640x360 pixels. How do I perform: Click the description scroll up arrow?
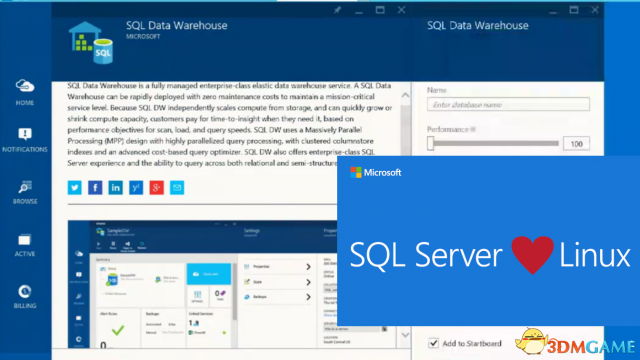(405, 95)
